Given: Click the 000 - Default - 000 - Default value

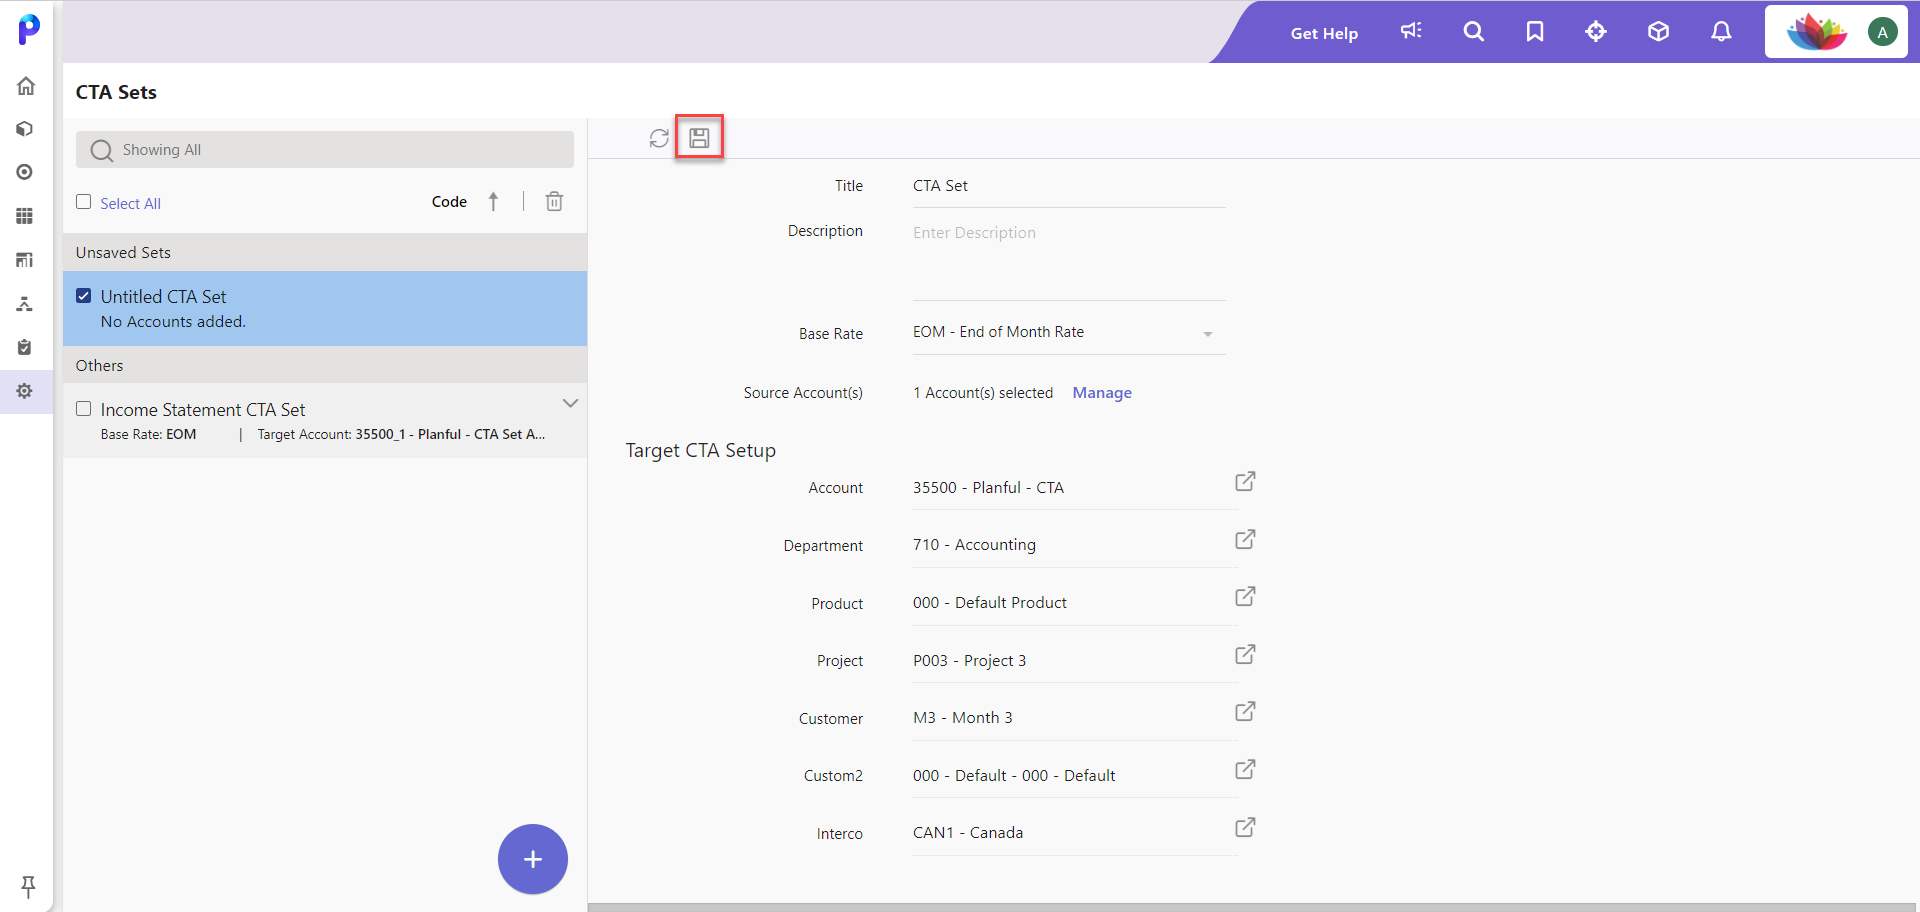Looking at the screenshot, I should (x=1014, y=776).
